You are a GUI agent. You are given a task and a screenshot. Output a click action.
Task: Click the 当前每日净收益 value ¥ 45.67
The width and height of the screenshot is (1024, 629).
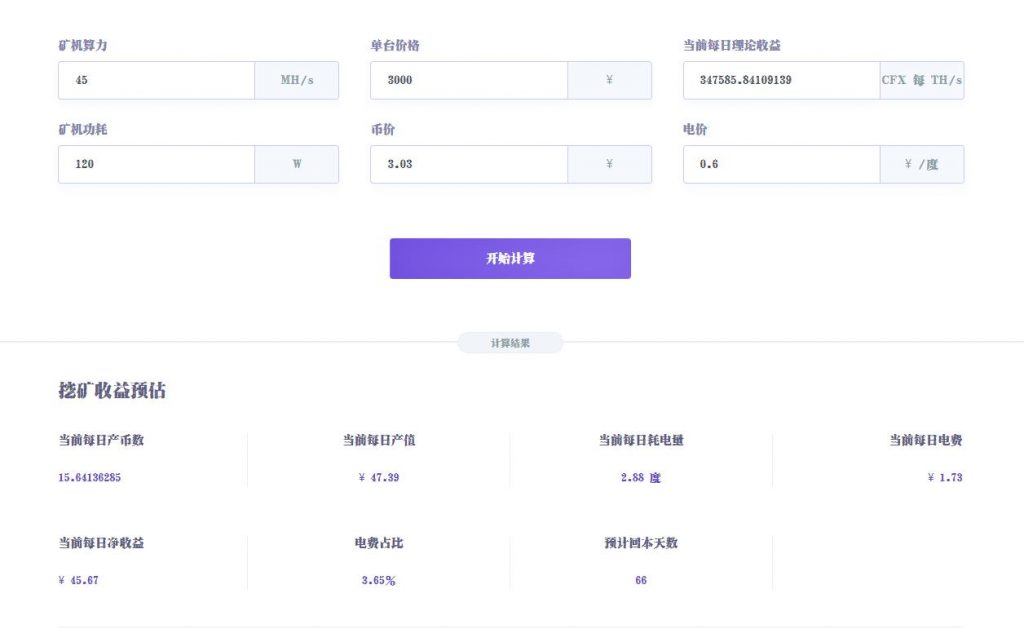coord(78,580)
